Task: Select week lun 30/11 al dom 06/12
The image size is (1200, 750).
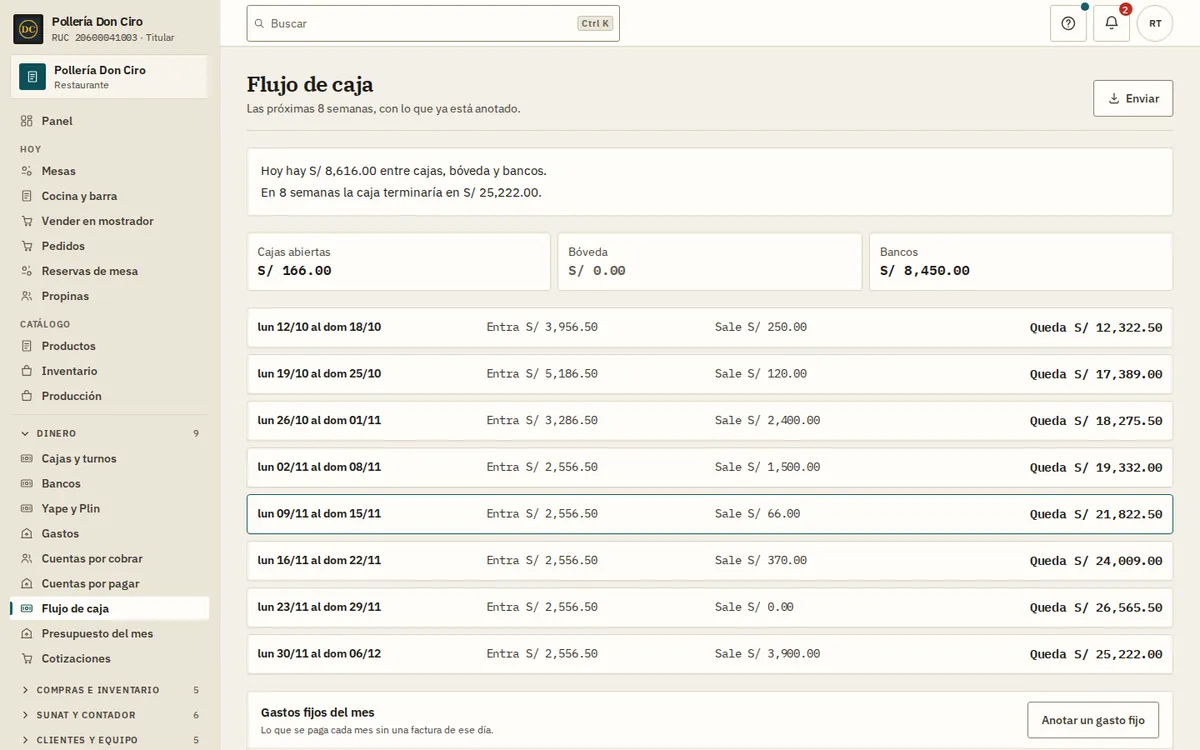Action: click(710, 654)
